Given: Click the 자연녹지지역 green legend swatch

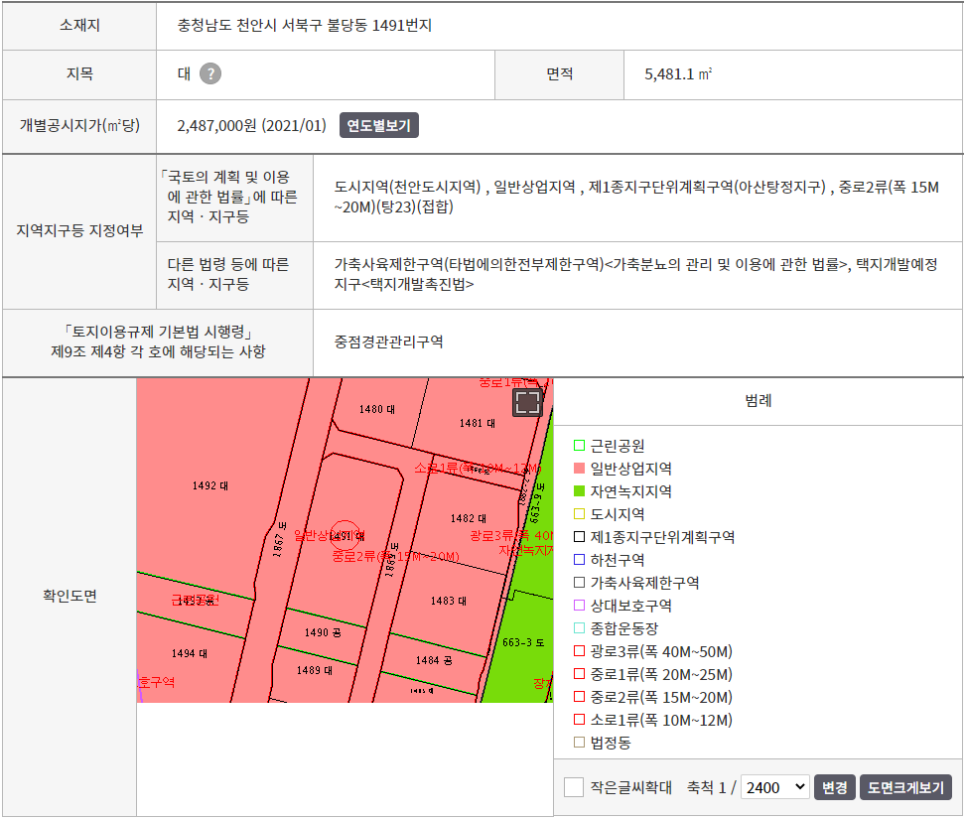Looking at the screenshot, I should 579,491.
